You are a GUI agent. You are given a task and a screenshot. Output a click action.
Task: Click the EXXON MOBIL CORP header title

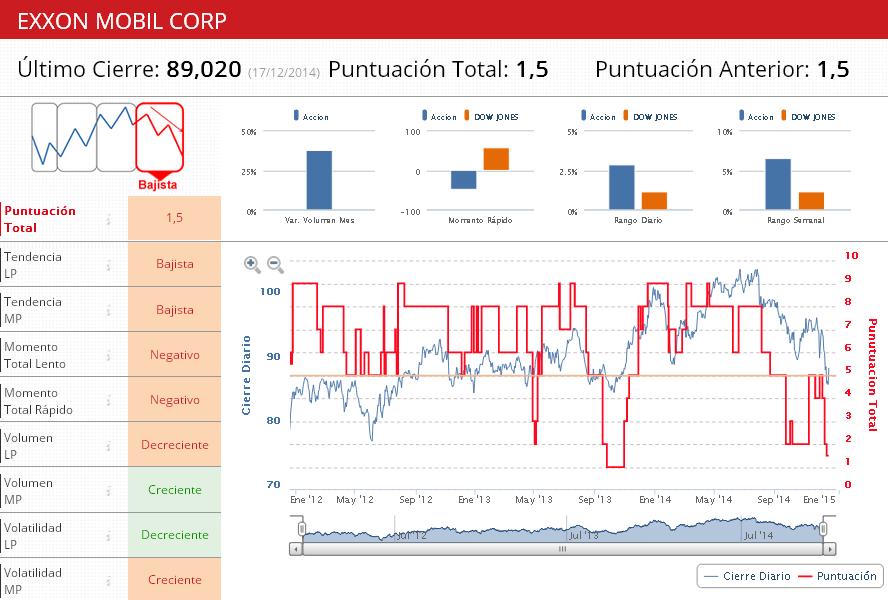pos(122,21)
